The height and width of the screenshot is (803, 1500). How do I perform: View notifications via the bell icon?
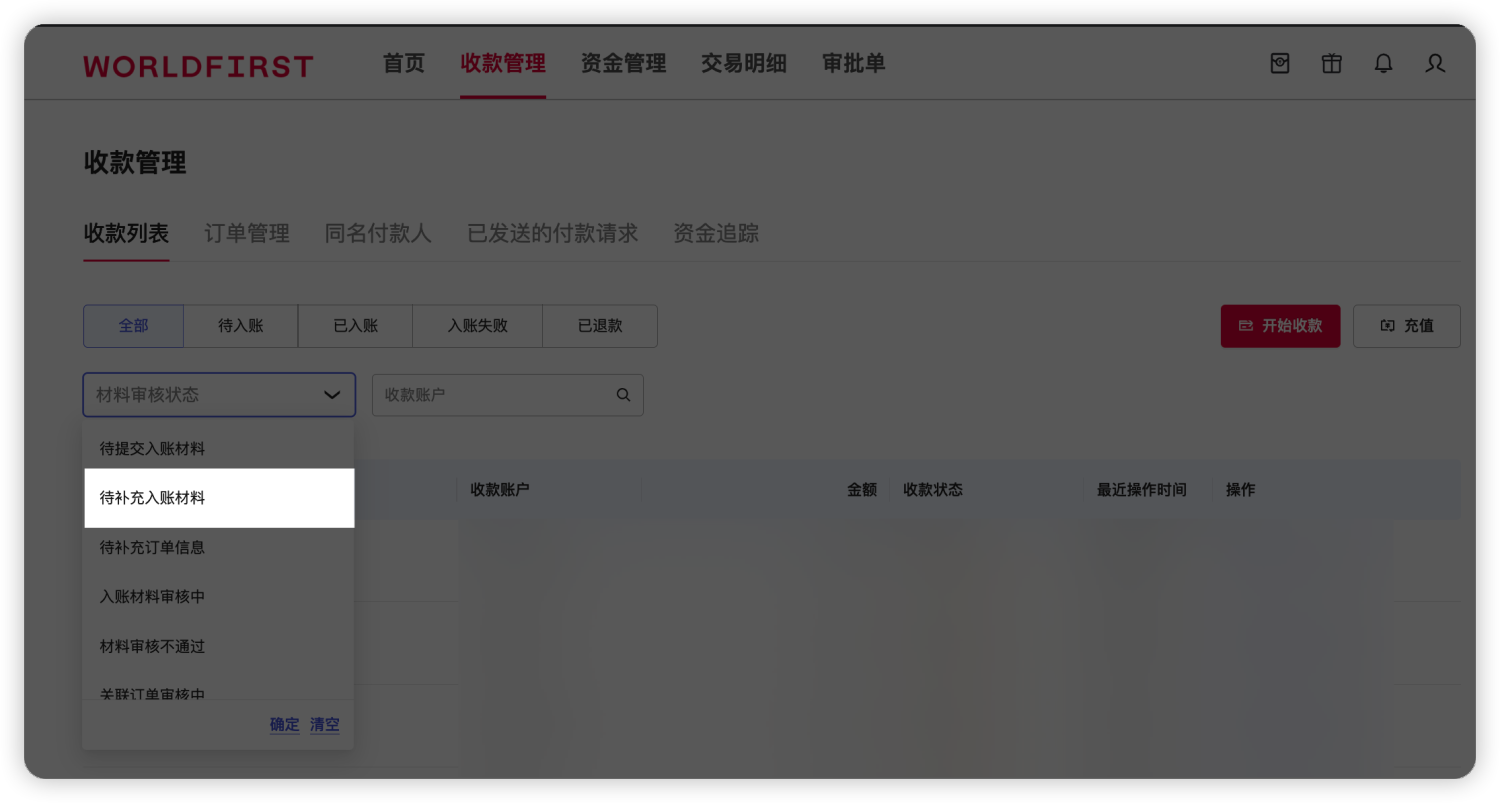coord(1383,64)
